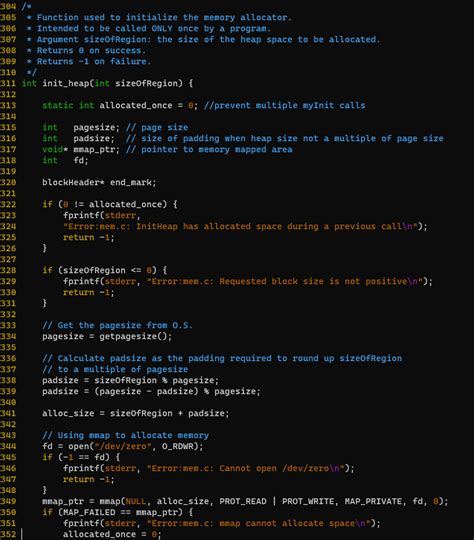Click 'MAP_FAILED' on line 350
The height and width of the screenshot is (540, 474).
coord(89,512)
